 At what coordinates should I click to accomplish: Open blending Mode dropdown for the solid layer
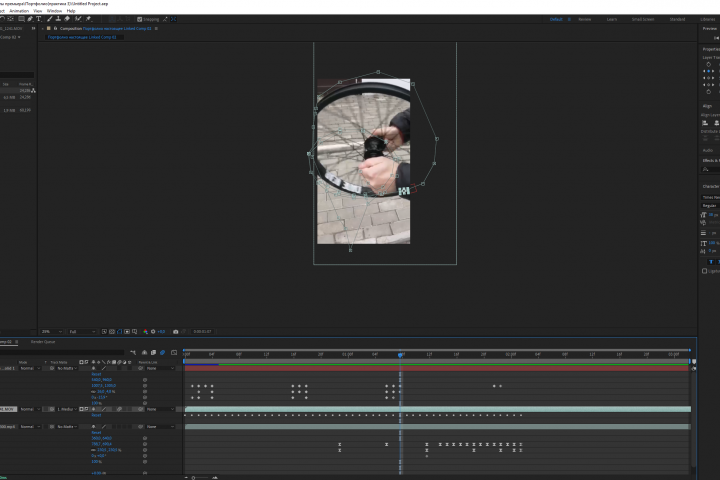(x=29, y=368)
